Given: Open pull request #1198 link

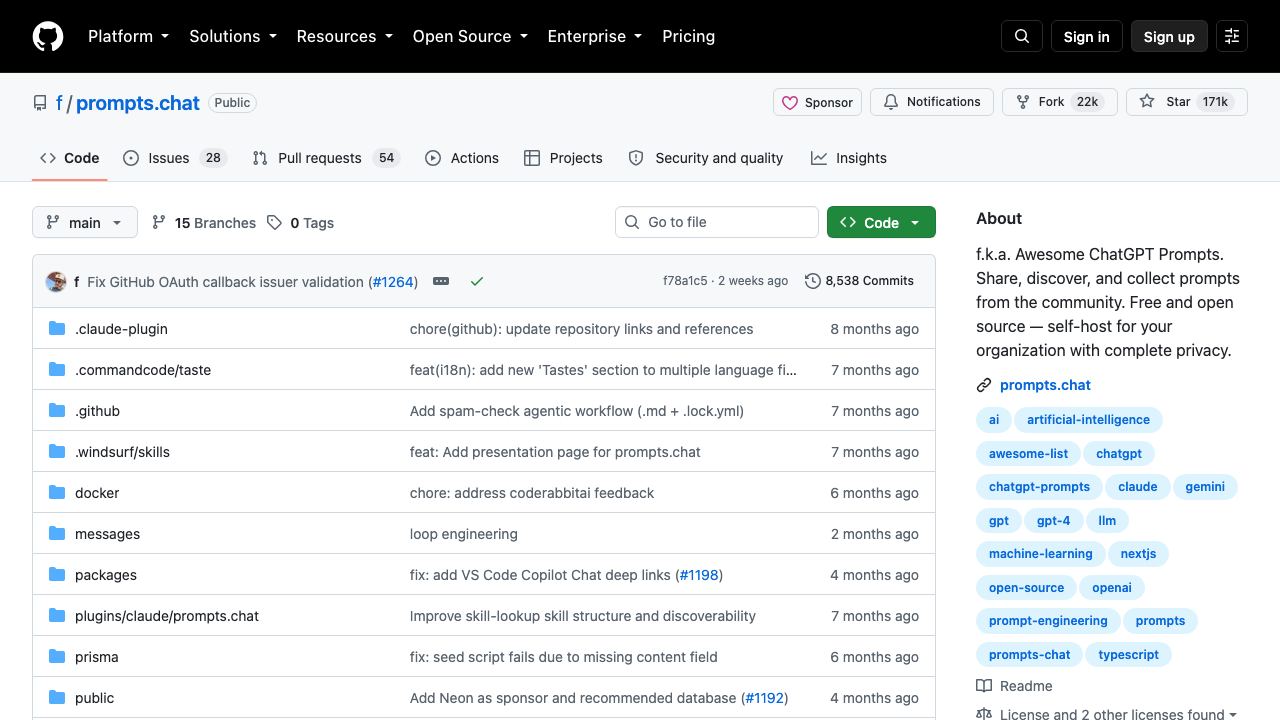Looking at the screenshot, I should (x=699, y=575).
